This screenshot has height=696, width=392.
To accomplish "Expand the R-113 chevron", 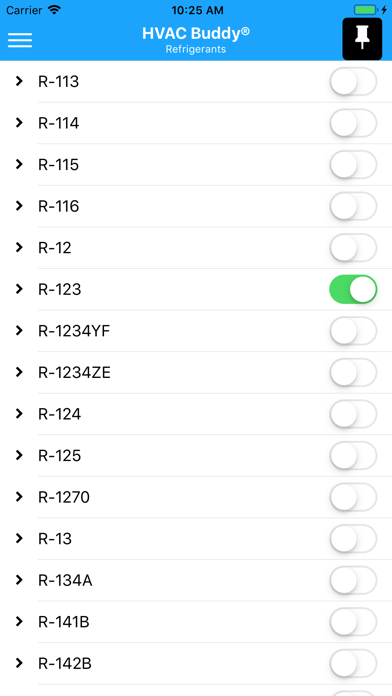I will [x=19, y=81].
